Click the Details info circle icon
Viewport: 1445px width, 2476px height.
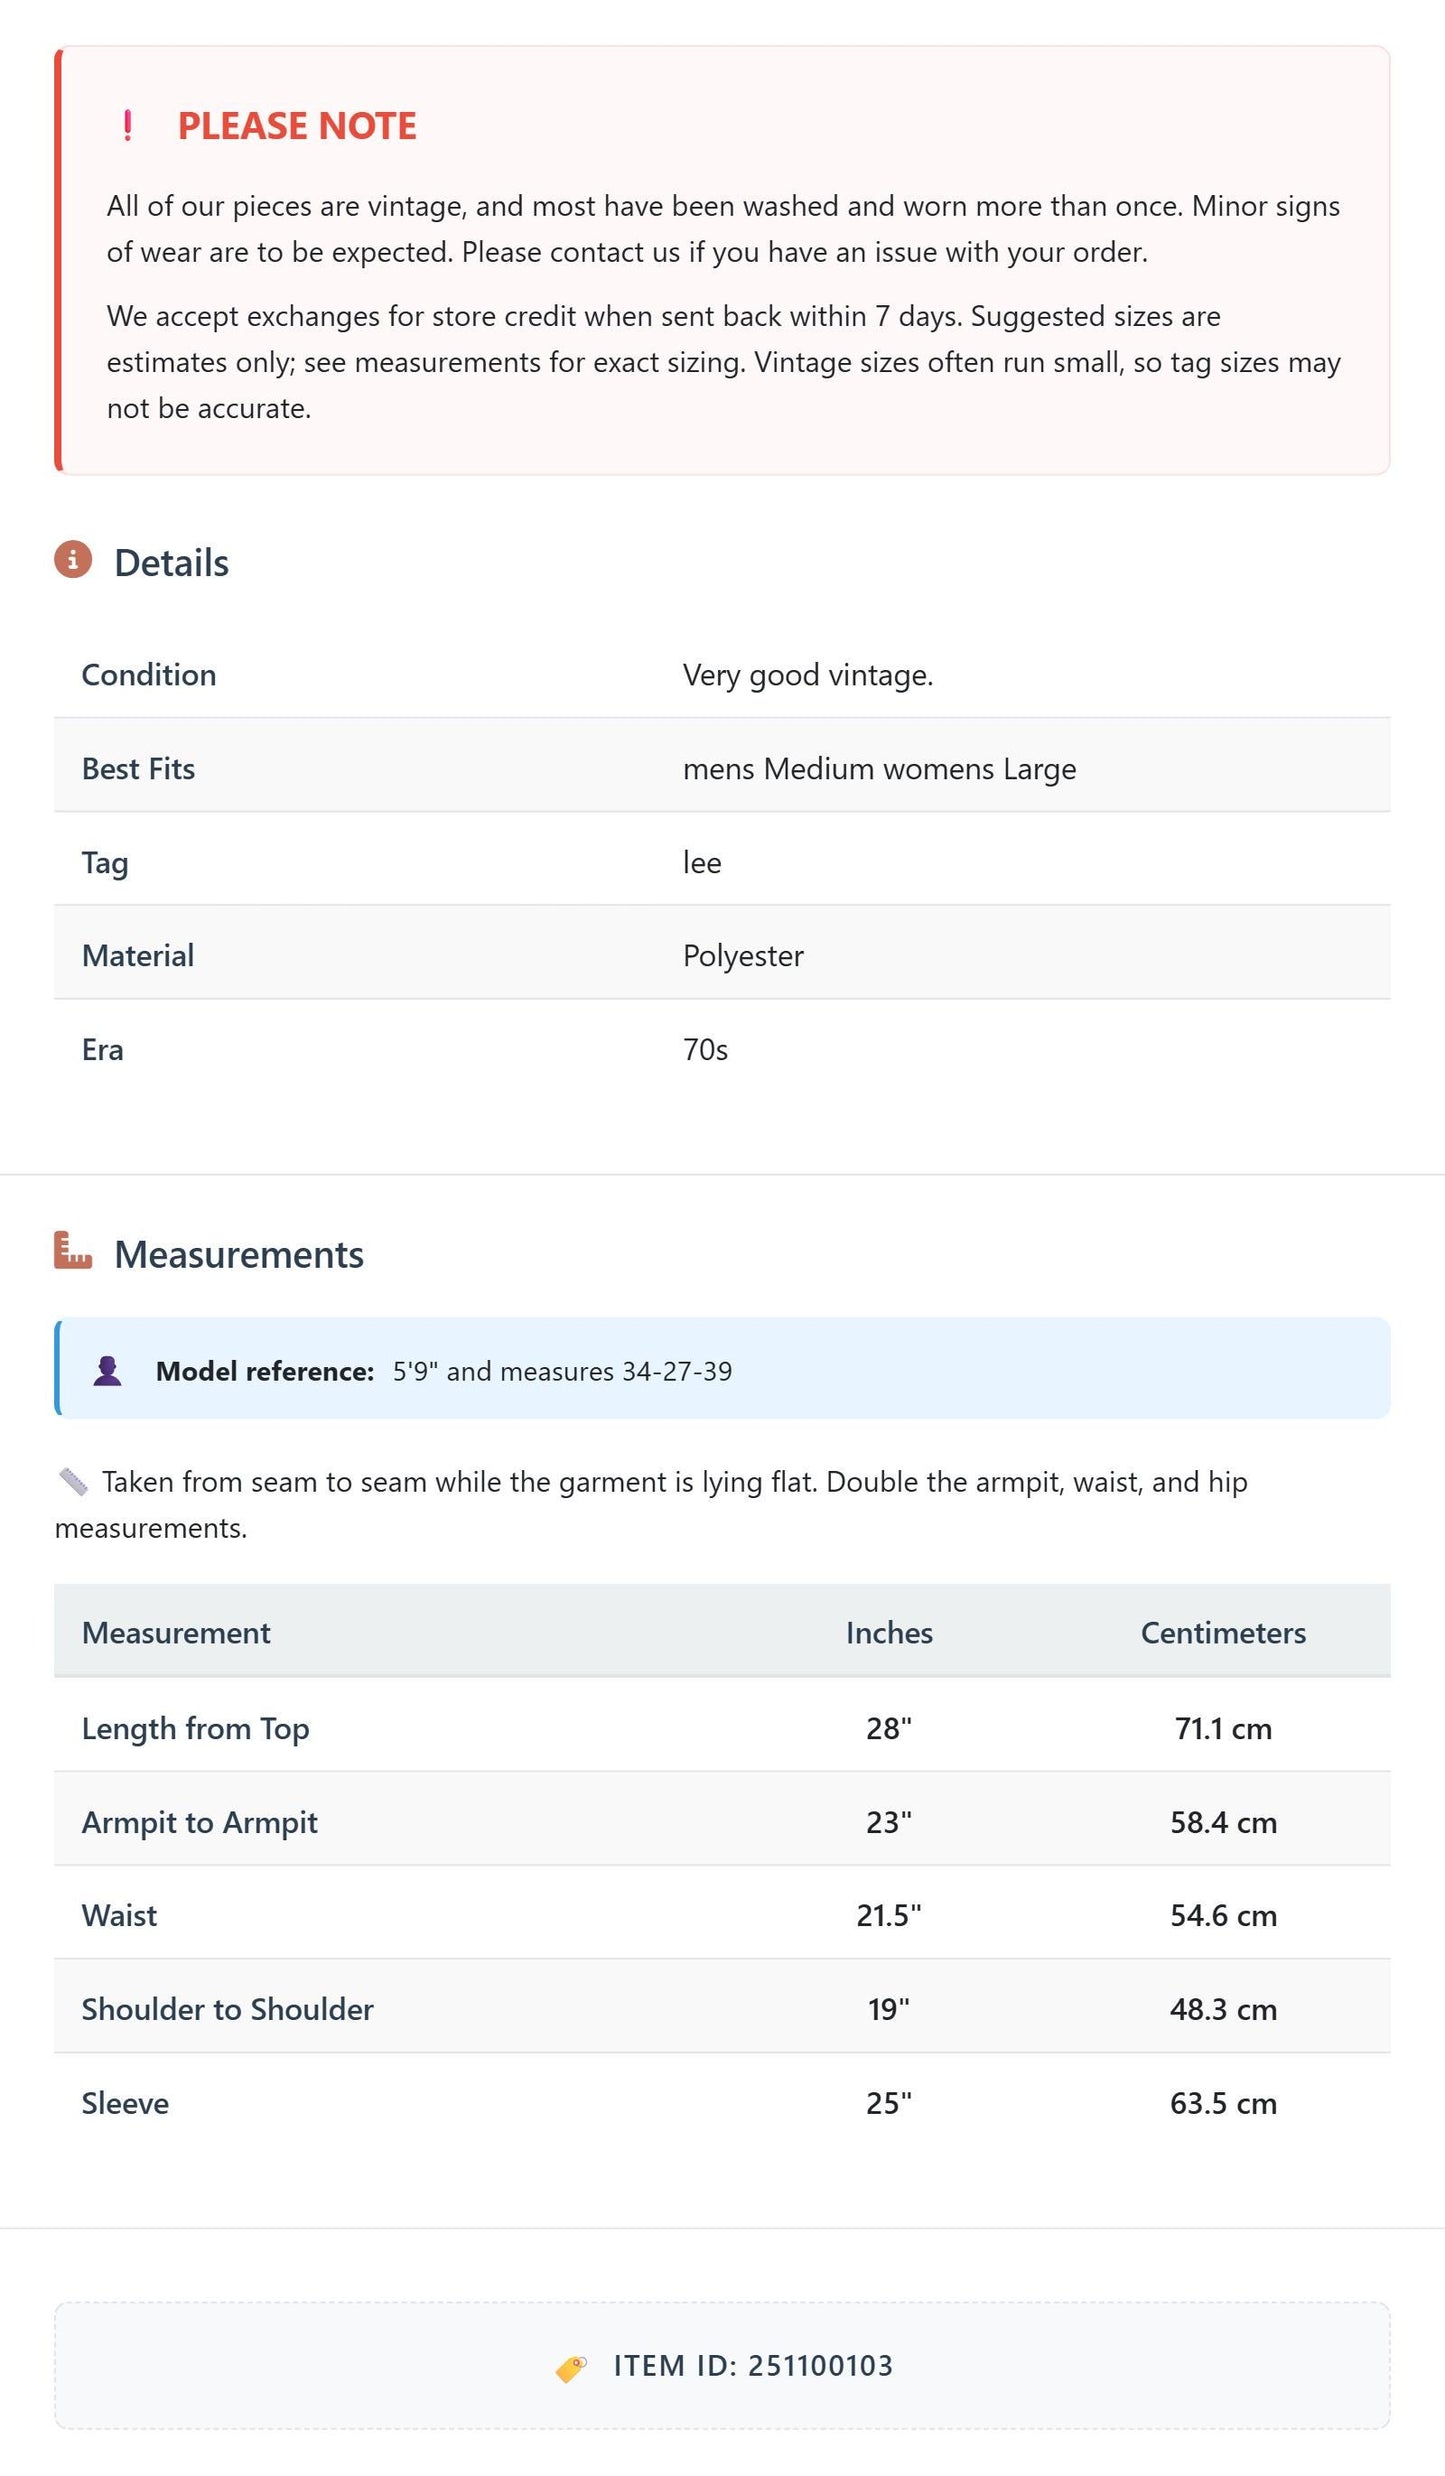pos(73,560)
